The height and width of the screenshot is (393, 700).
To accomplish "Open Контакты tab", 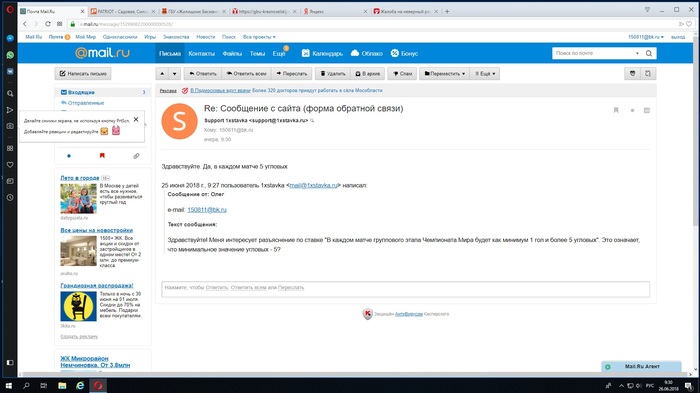I will pos(201,54).
